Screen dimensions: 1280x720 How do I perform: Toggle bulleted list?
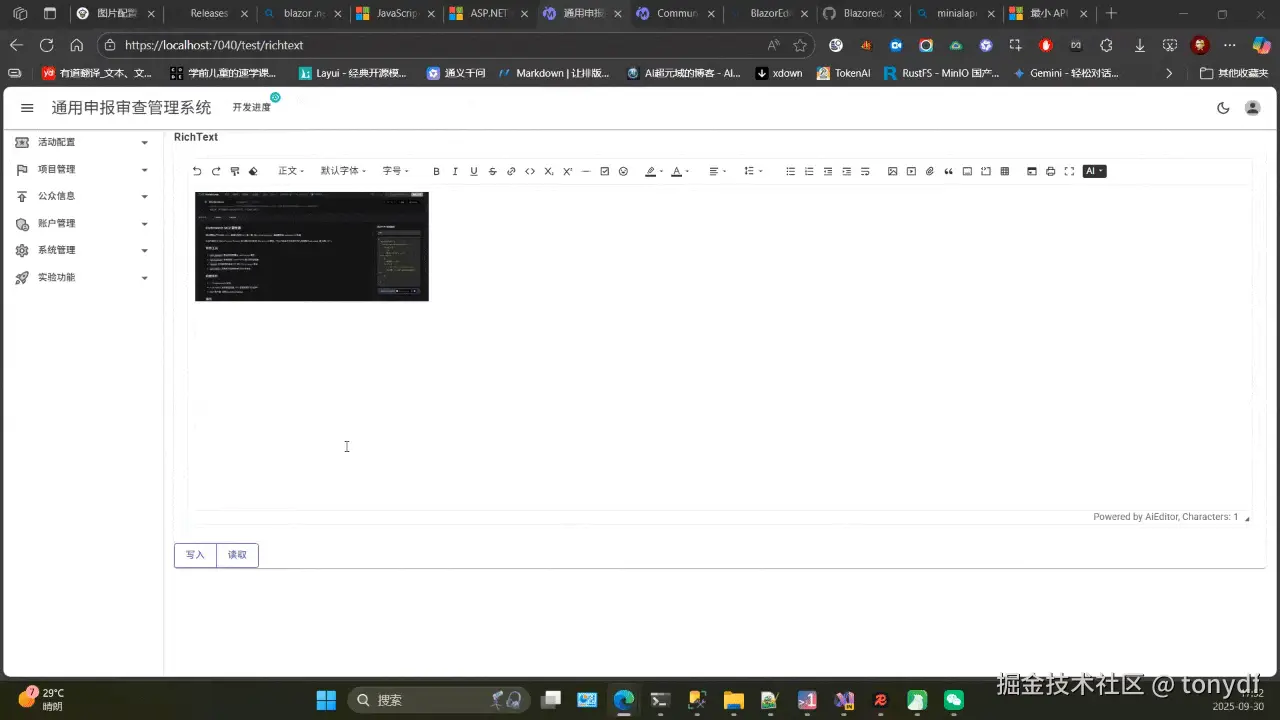pyautogui.click(x=790, y=171)
